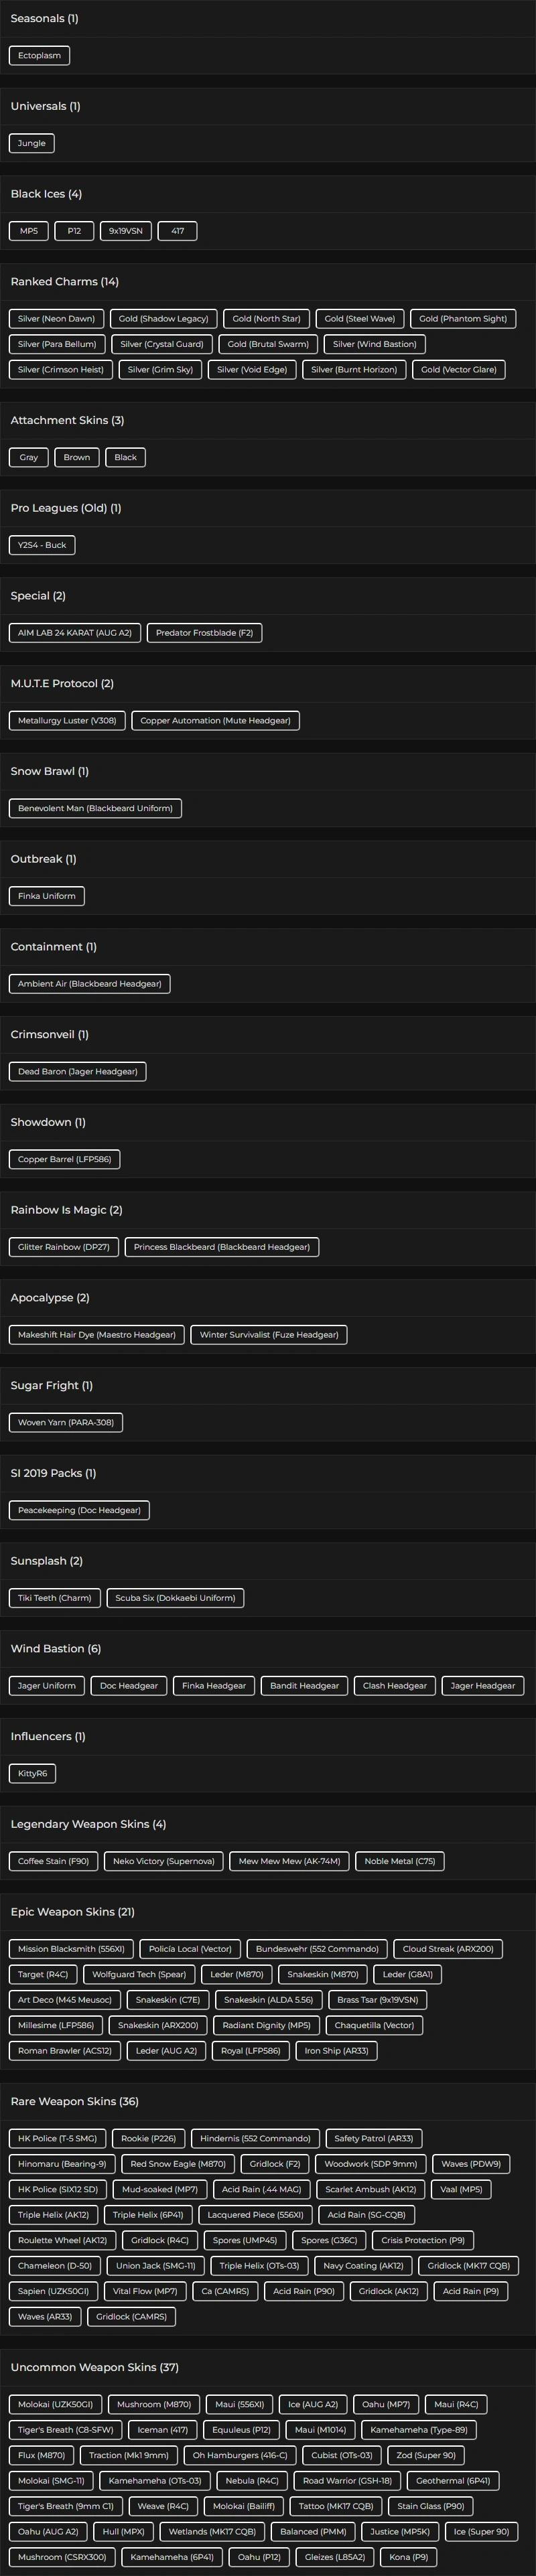Select Benevolent Man (Blackbeard Uniform) tag
The width and height of the screenshot is (536, 2576).
95,808
